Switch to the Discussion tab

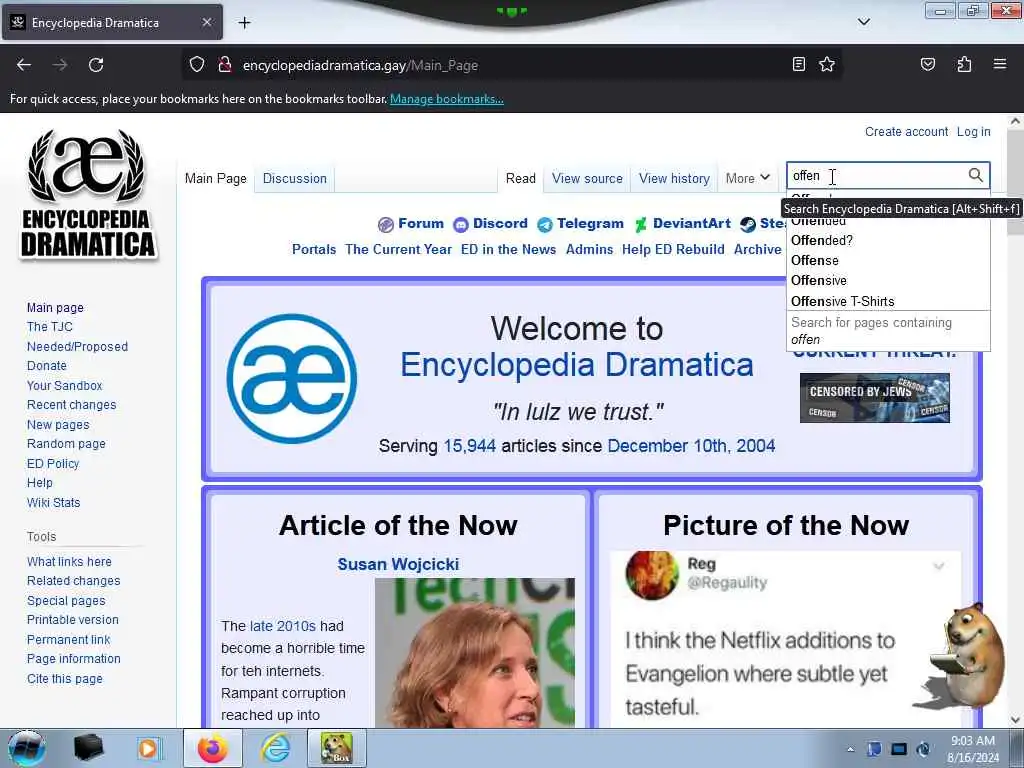tap(295, 178)
